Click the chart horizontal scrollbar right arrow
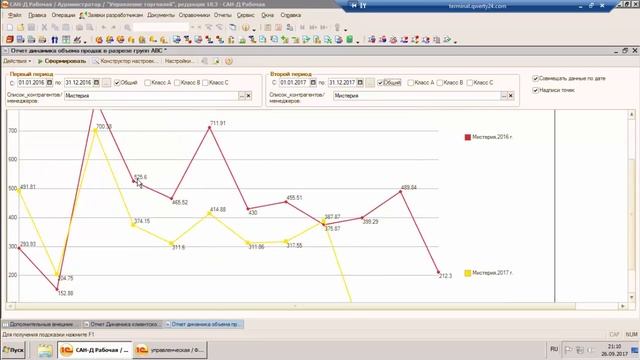The width and height of the screenshot is (640, 360). (x=622, y=306)
